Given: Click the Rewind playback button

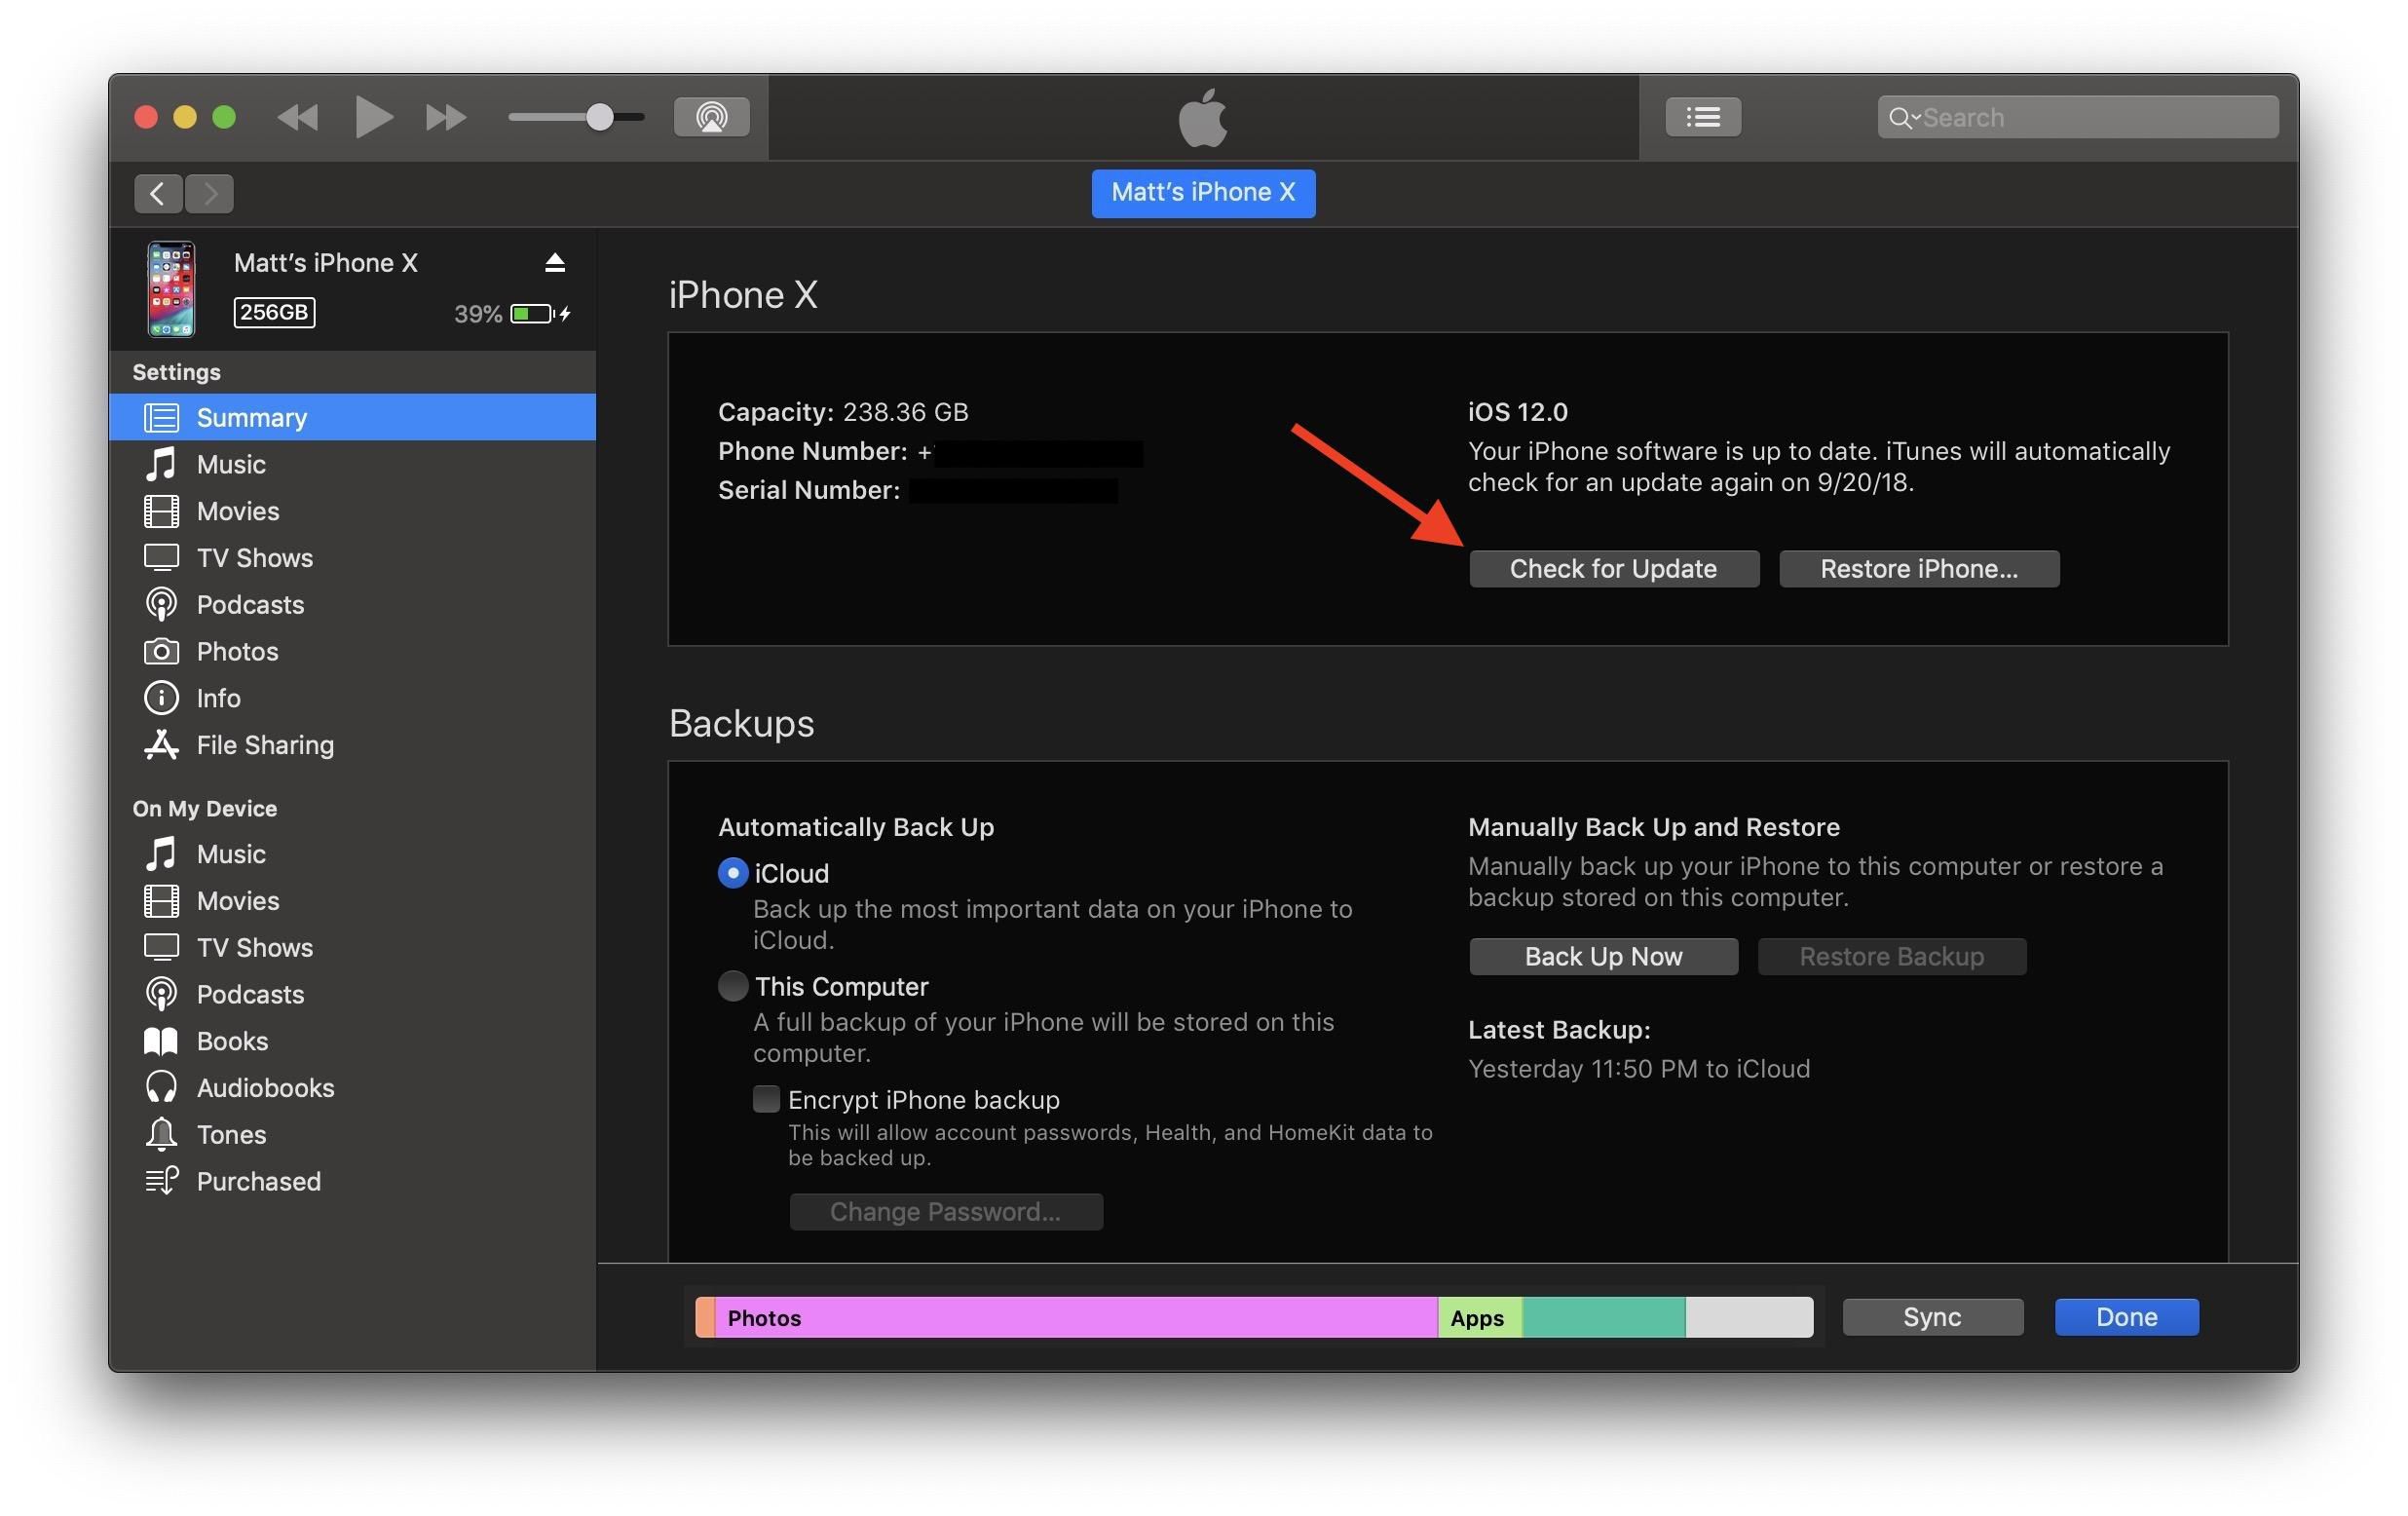Looking at the screenshot, I should tap(297, 117).
